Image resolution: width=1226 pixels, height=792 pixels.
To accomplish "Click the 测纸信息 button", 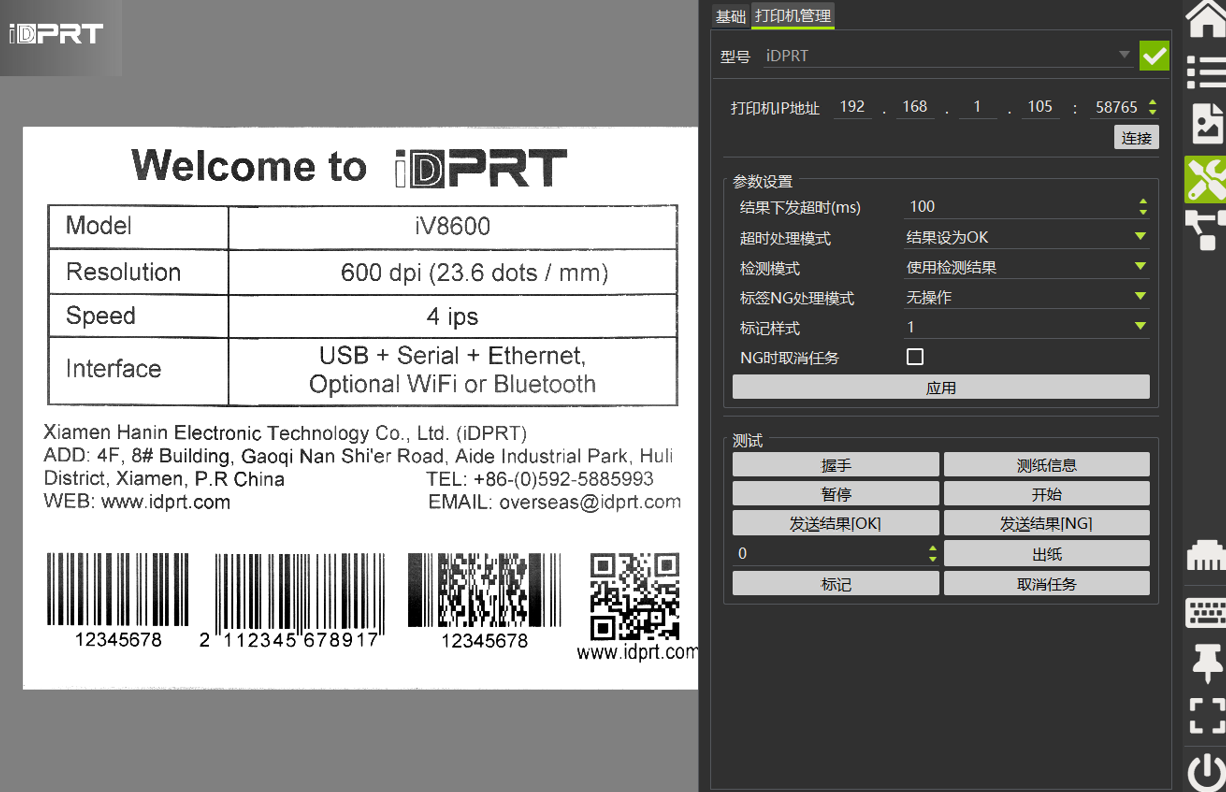I will tap(1047, 465).
